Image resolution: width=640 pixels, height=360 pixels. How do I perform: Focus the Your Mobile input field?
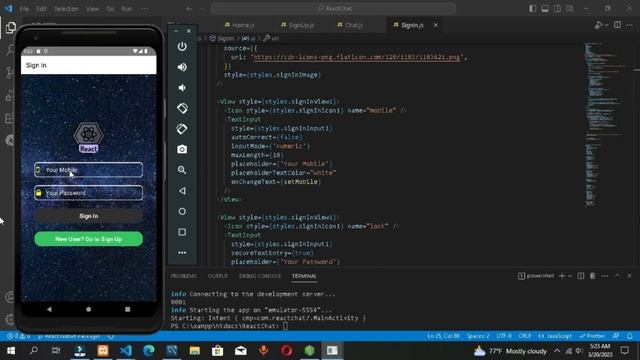tap(89, 170)
